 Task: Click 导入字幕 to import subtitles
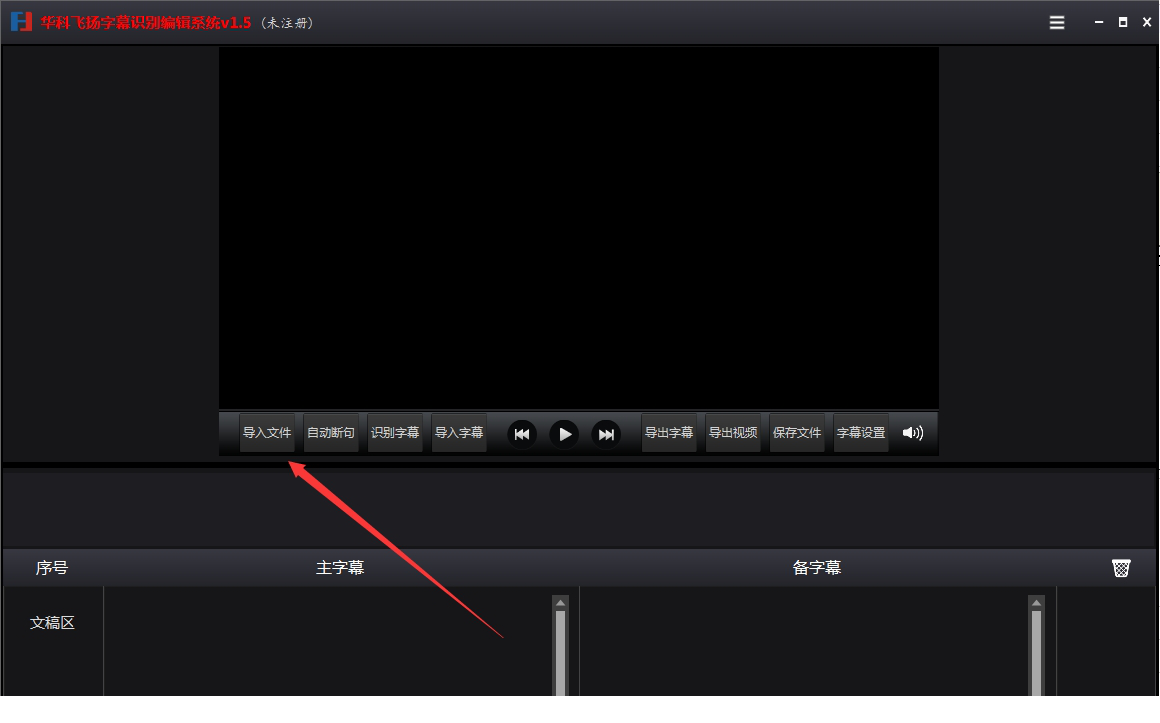(x=459, y=433)
